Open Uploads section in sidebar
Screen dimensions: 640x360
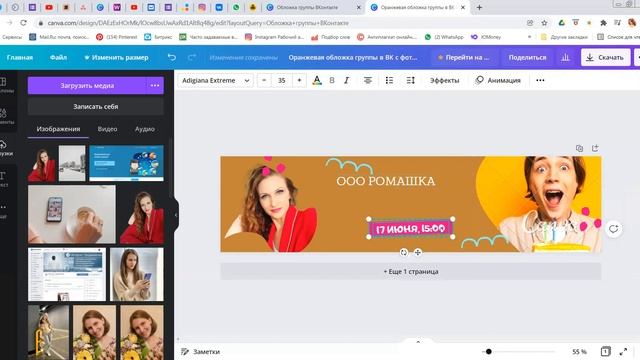point(4,148)
